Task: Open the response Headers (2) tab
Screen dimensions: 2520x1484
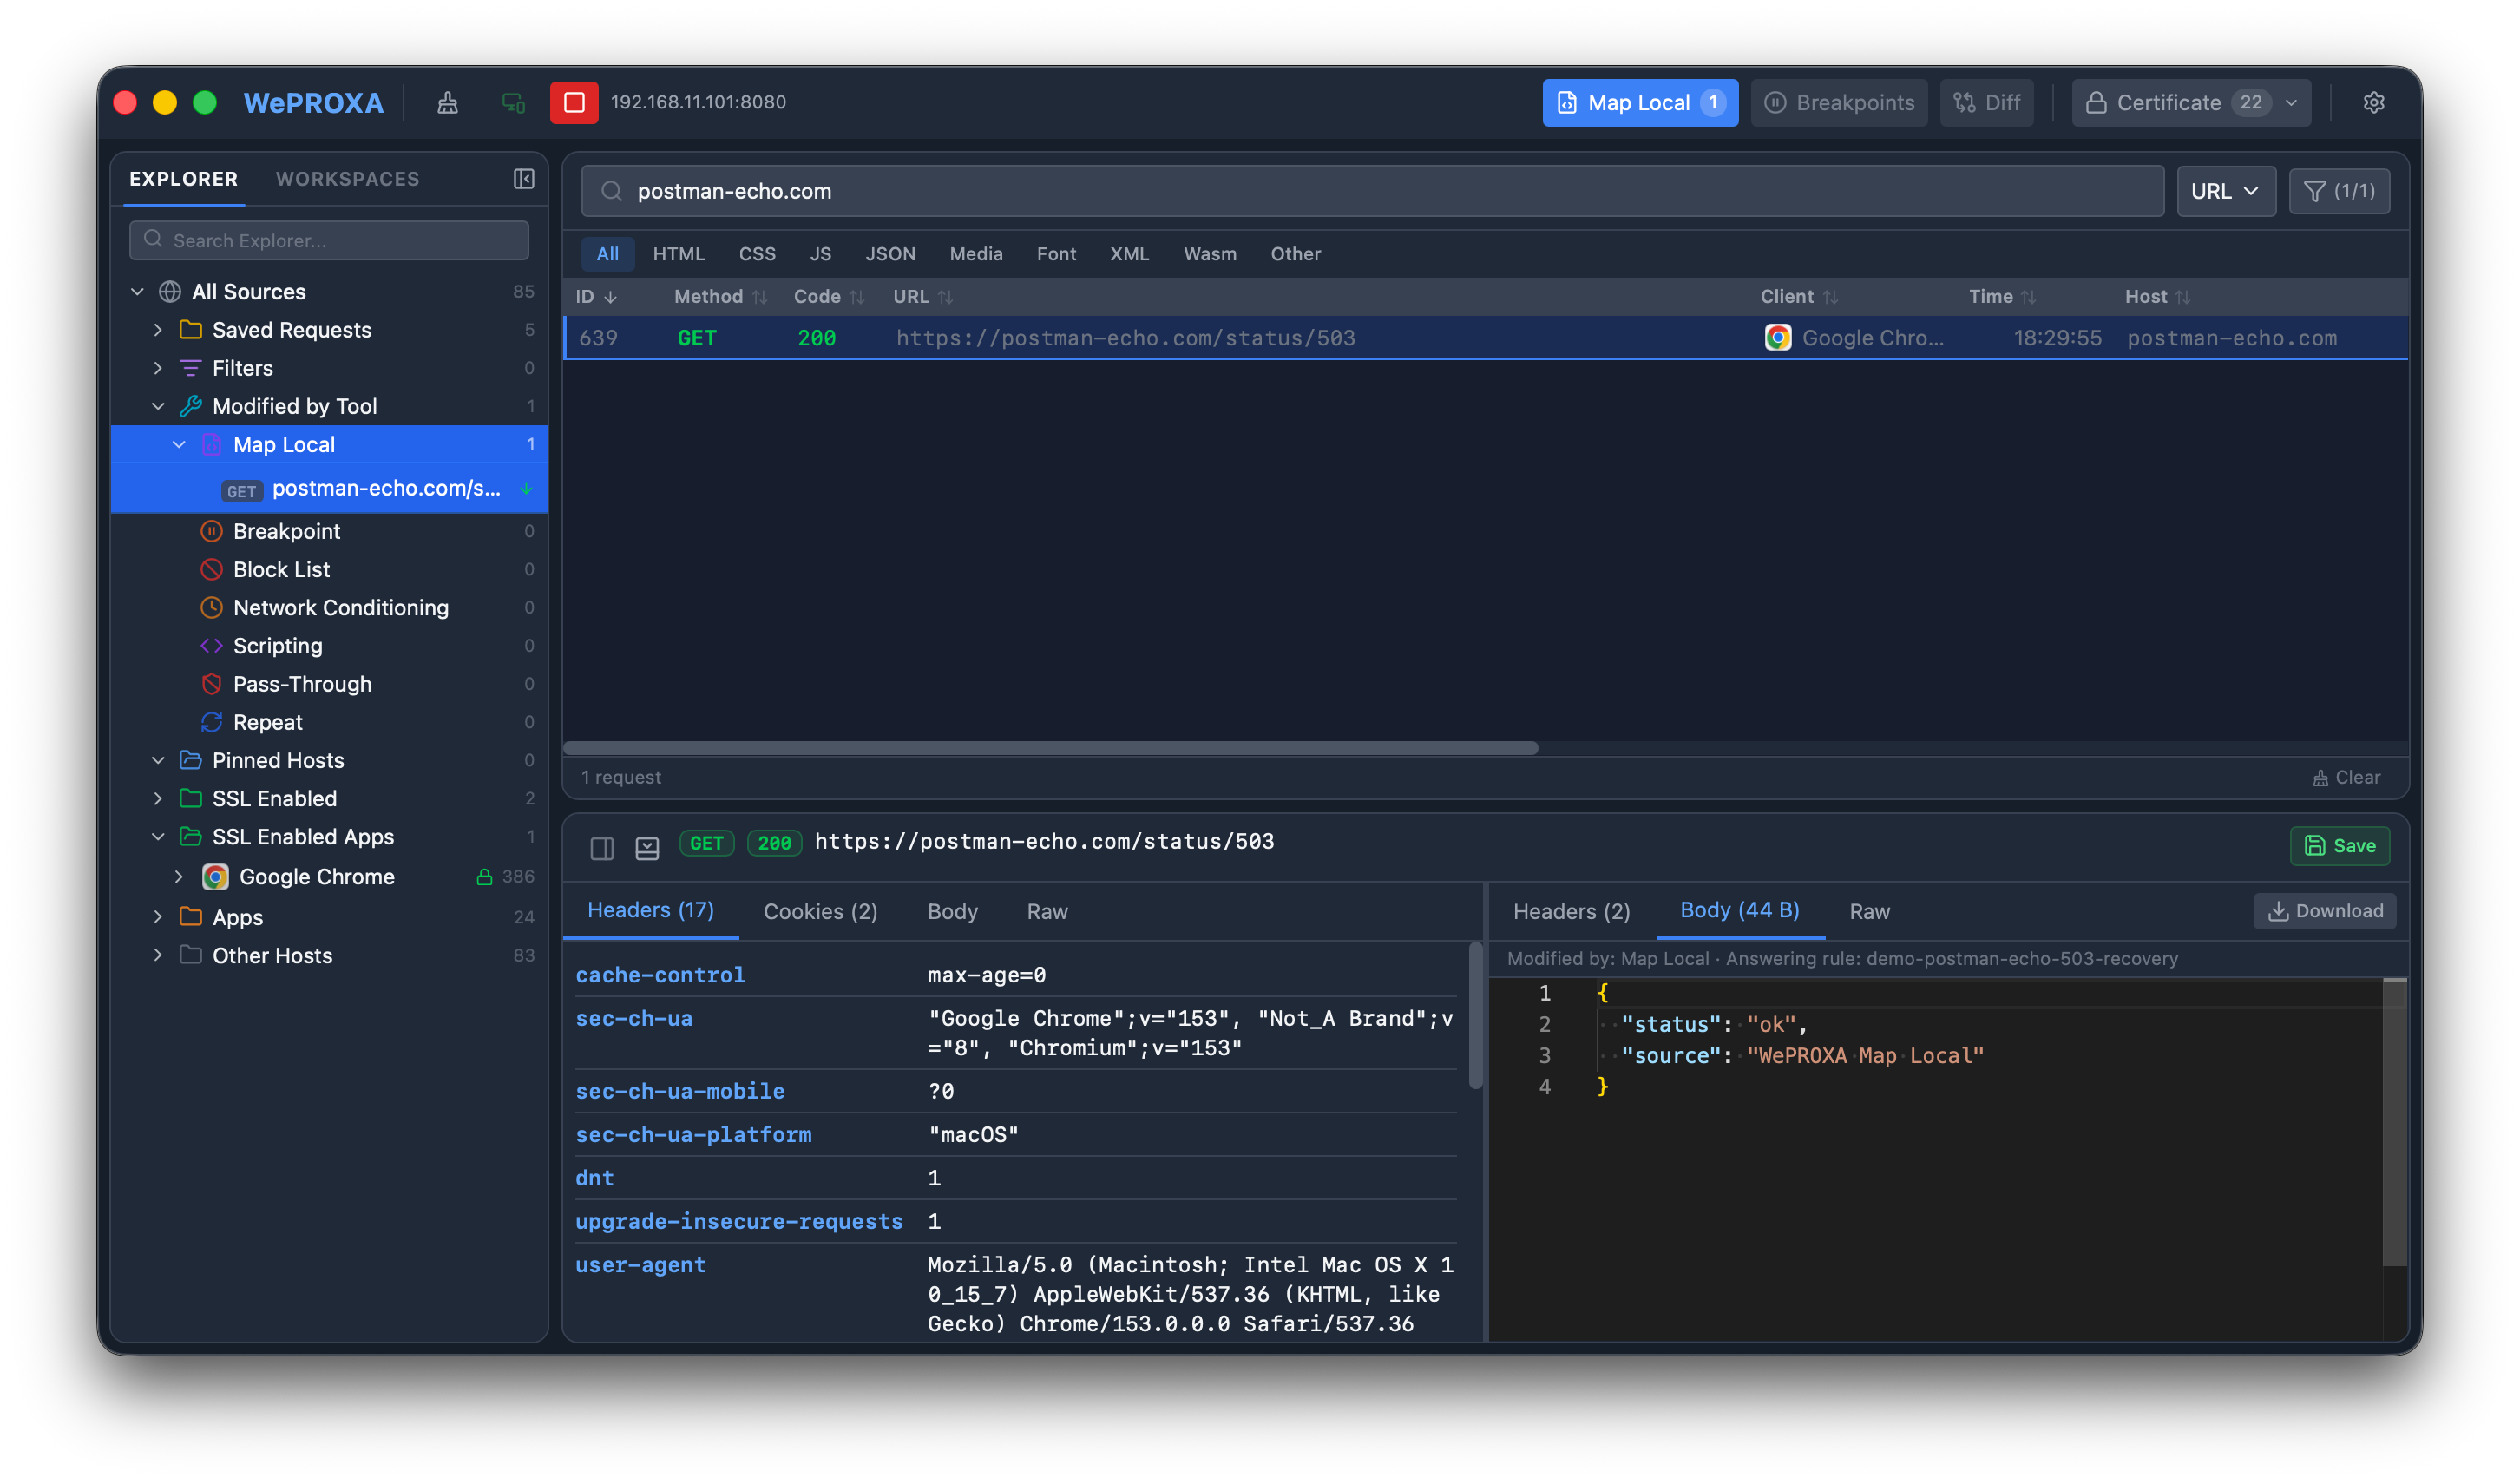Action: click(x=1571, y=912)
